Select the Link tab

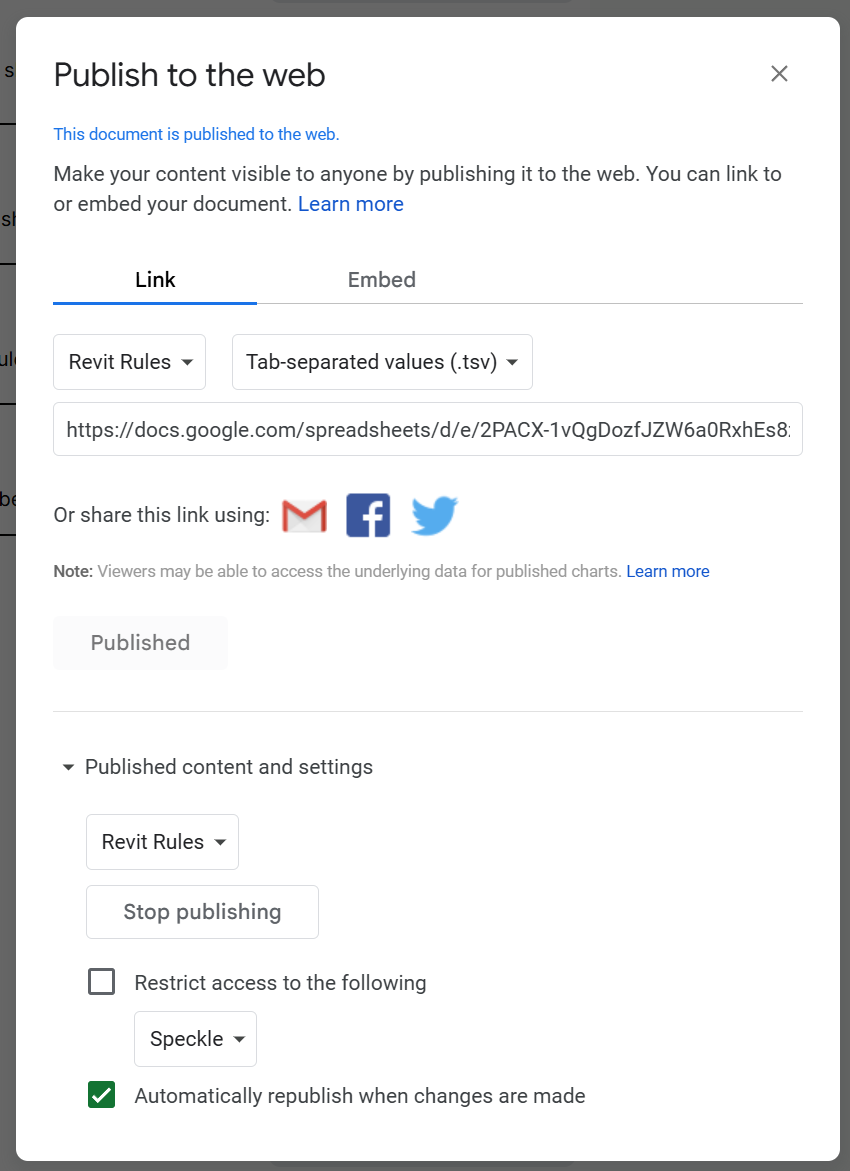click(x=155, y=280)
